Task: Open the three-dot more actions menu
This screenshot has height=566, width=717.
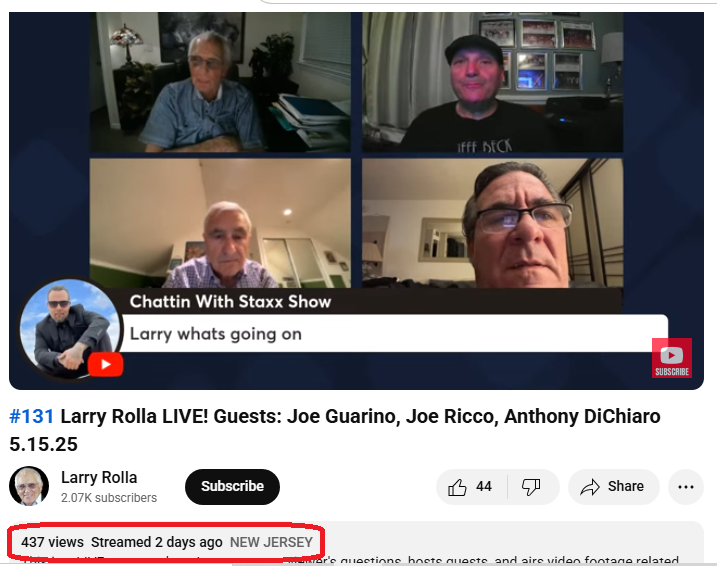Action: [685, 487]
